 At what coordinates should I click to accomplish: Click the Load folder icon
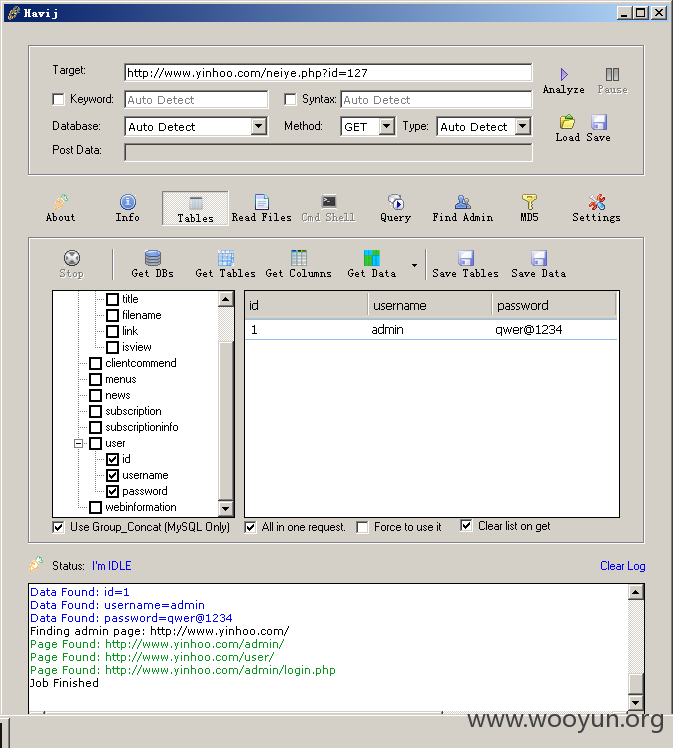[x=567, y=122]
